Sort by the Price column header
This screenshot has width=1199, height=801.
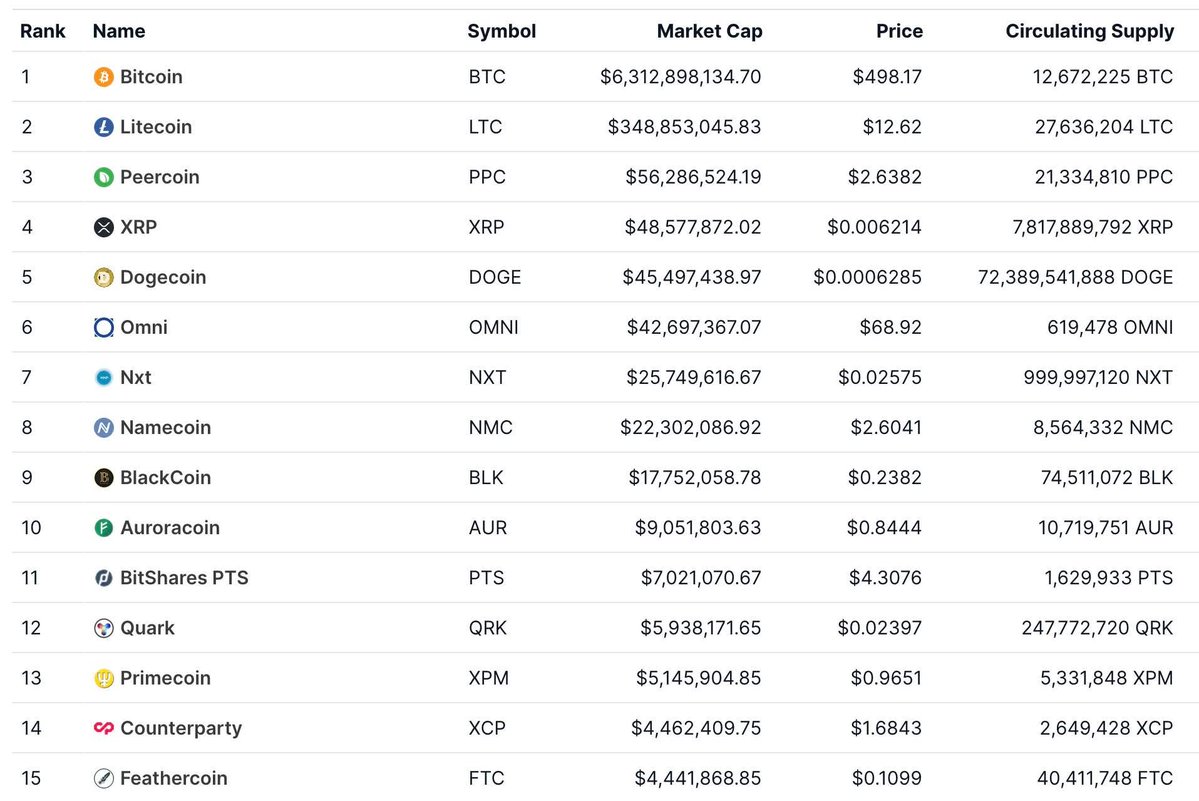coord(899,31)
